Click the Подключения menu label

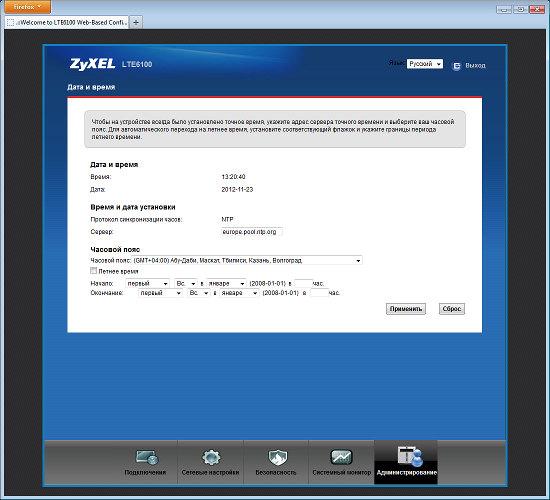click(x=145, y=472)
